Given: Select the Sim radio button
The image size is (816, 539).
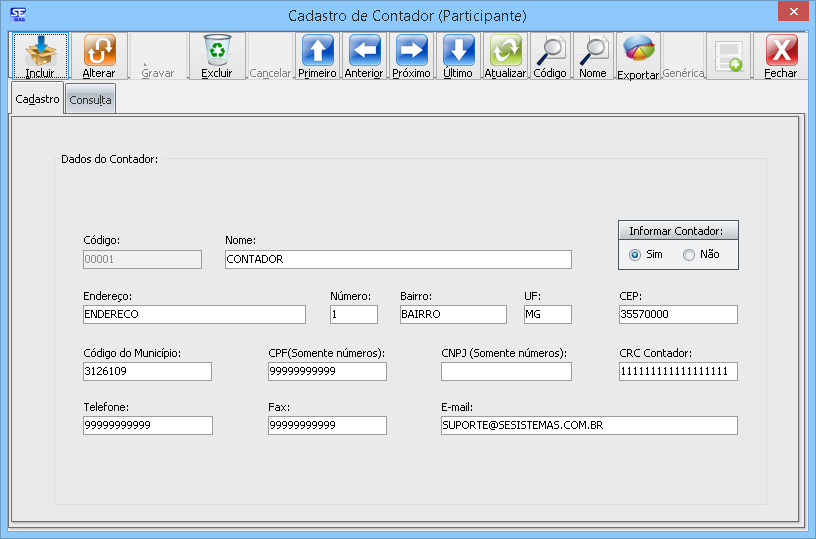Looking at the screenshot, I should click(x=635, y=255).
